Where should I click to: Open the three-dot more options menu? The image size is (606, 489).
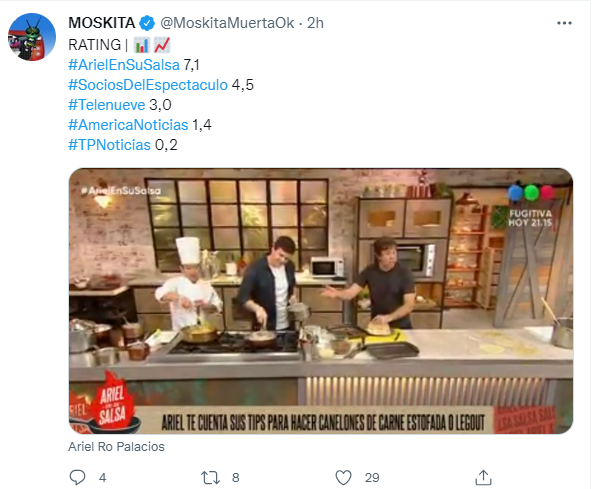tap(564, 23)
